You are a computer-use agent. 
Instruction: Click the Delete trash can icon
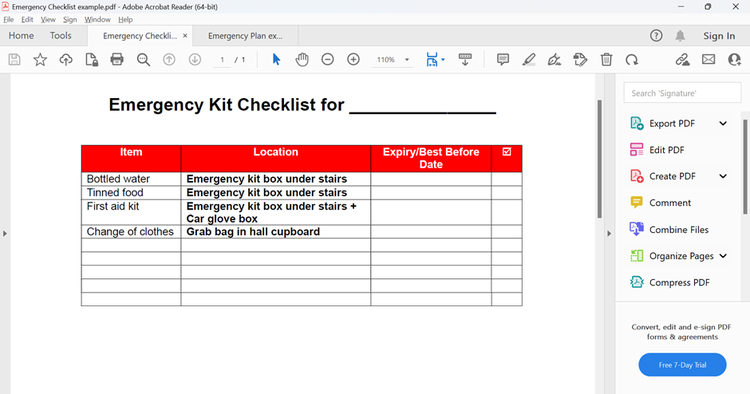pos(606,59)
